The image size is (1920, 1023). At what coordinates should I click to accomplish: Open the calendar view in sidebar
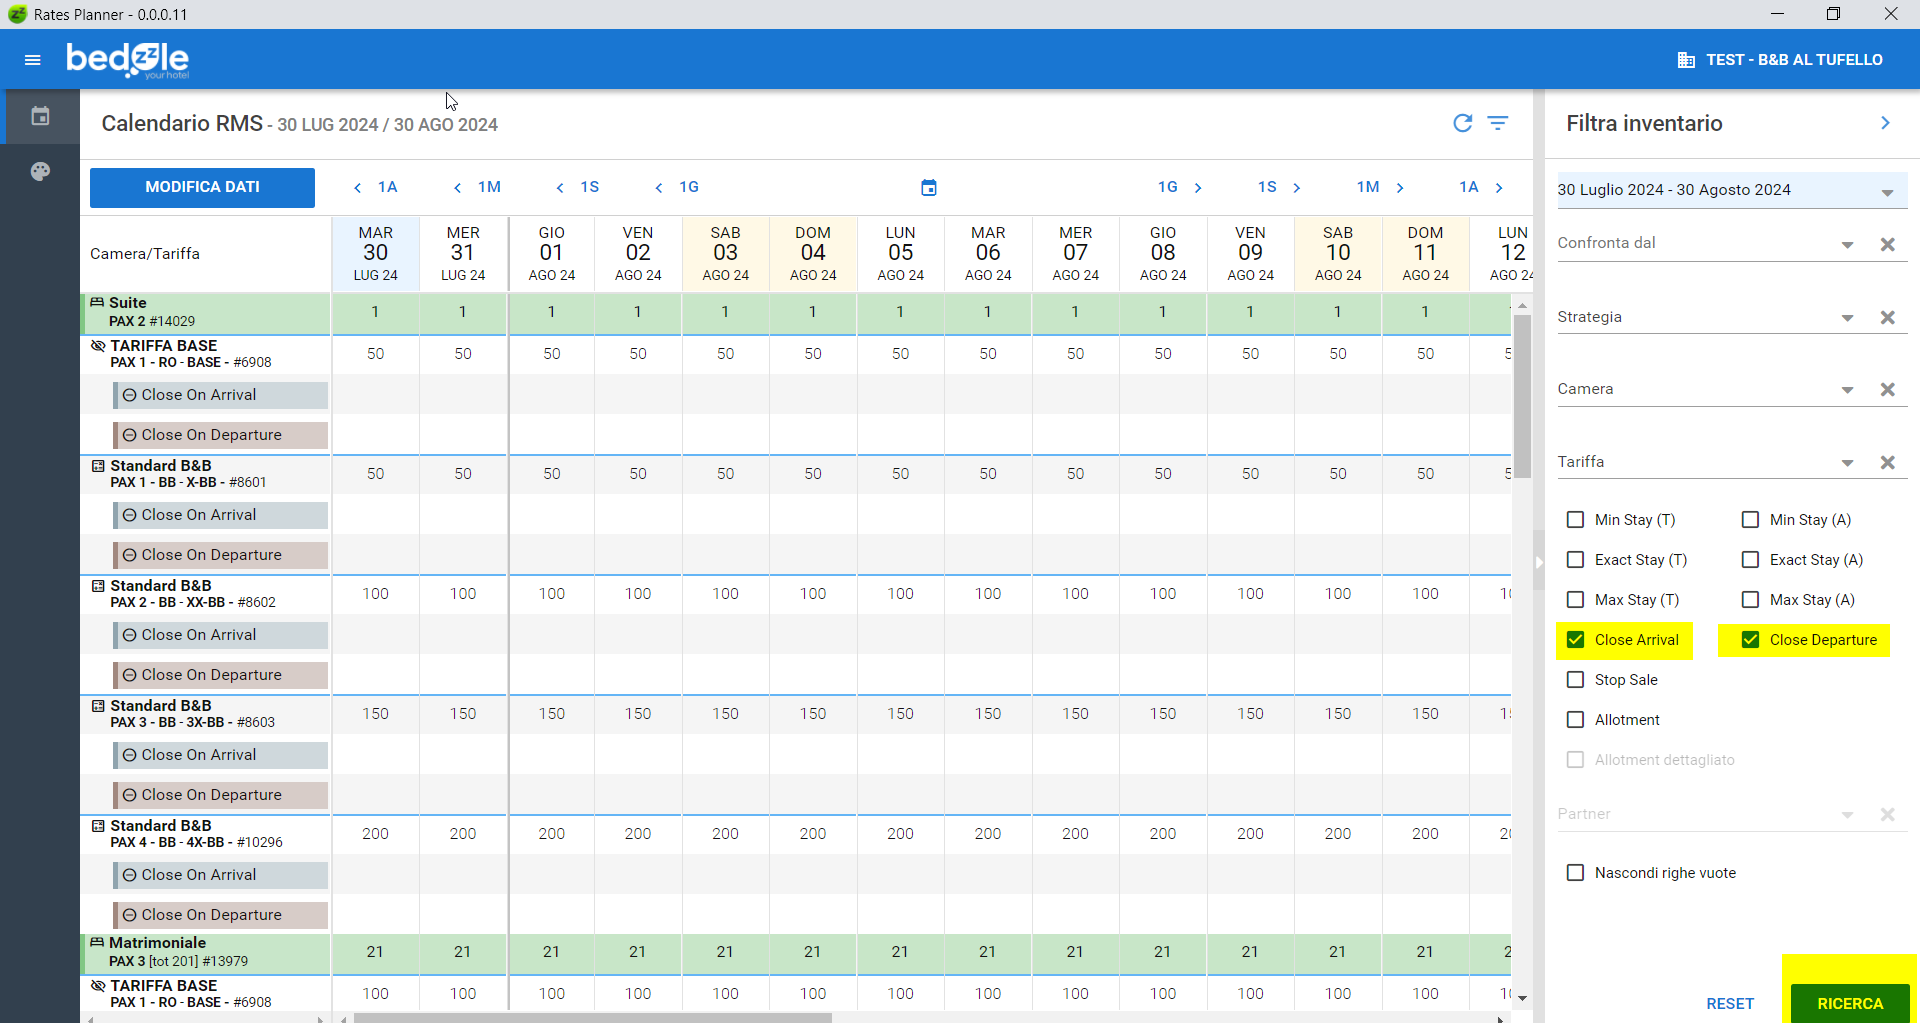[x=40, y=117]
